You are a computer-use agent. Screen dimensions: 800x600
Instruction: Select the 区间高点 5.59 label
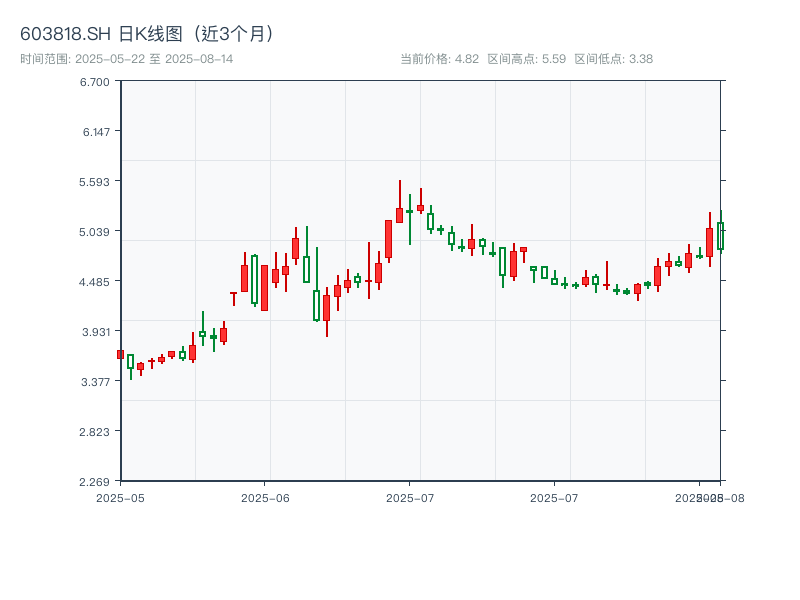526,59
